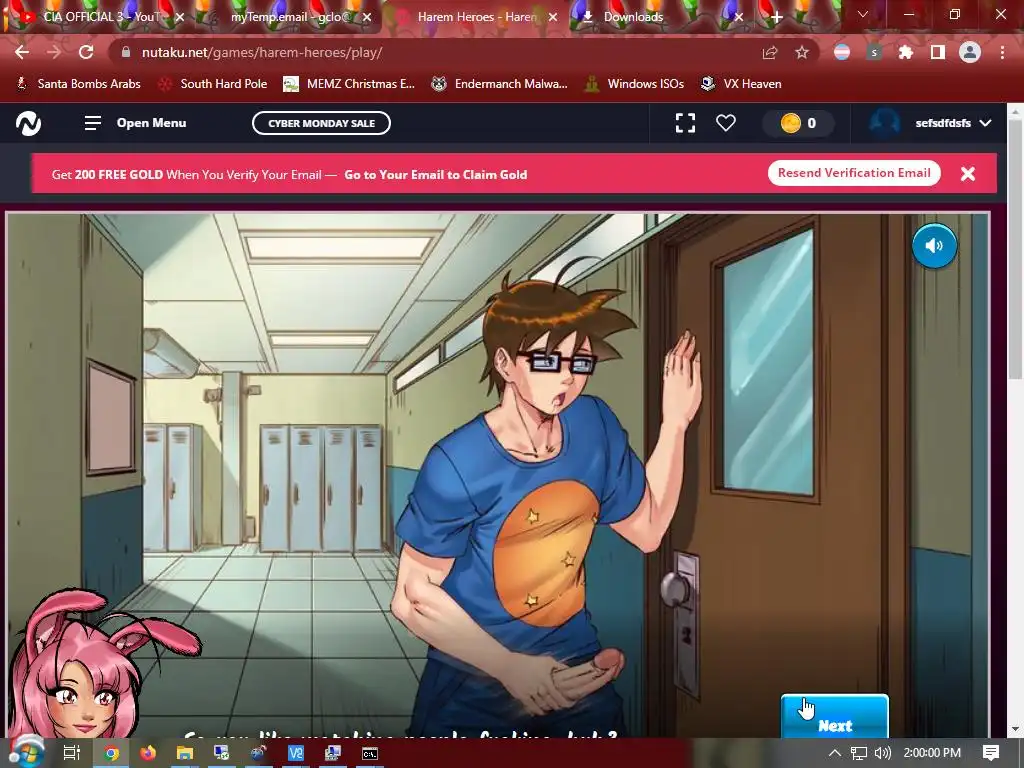Click the Share page icon in address bar
This screenshot has height=768, width=1024.
pyautogui.click(x=770, y=52)
